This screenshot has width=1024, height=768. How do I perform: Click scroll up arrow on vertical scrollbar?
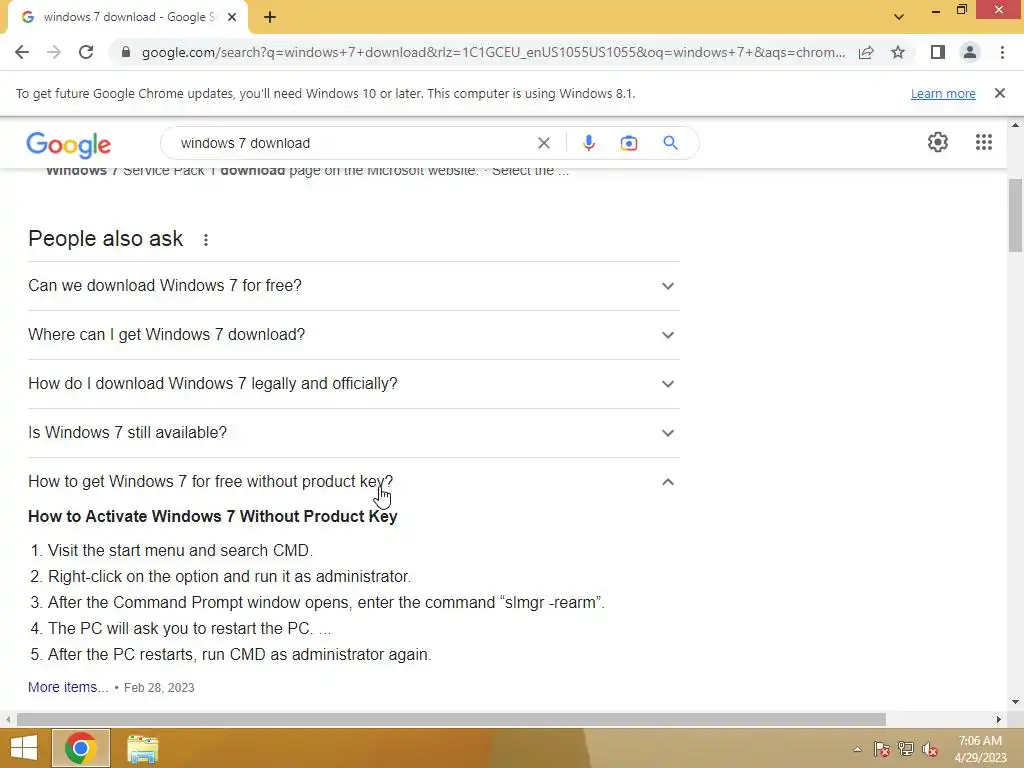pyautogui.click(x=1016, y=124)
